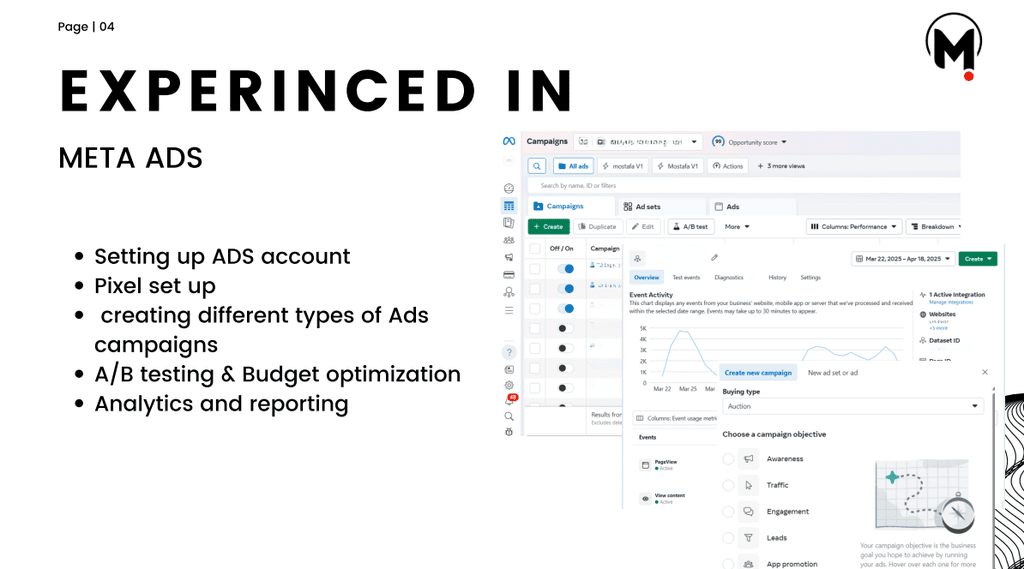1024x569 pixels.
Task: Open the Audiences people icon in sidebar
Action: [x=509, y=240]
